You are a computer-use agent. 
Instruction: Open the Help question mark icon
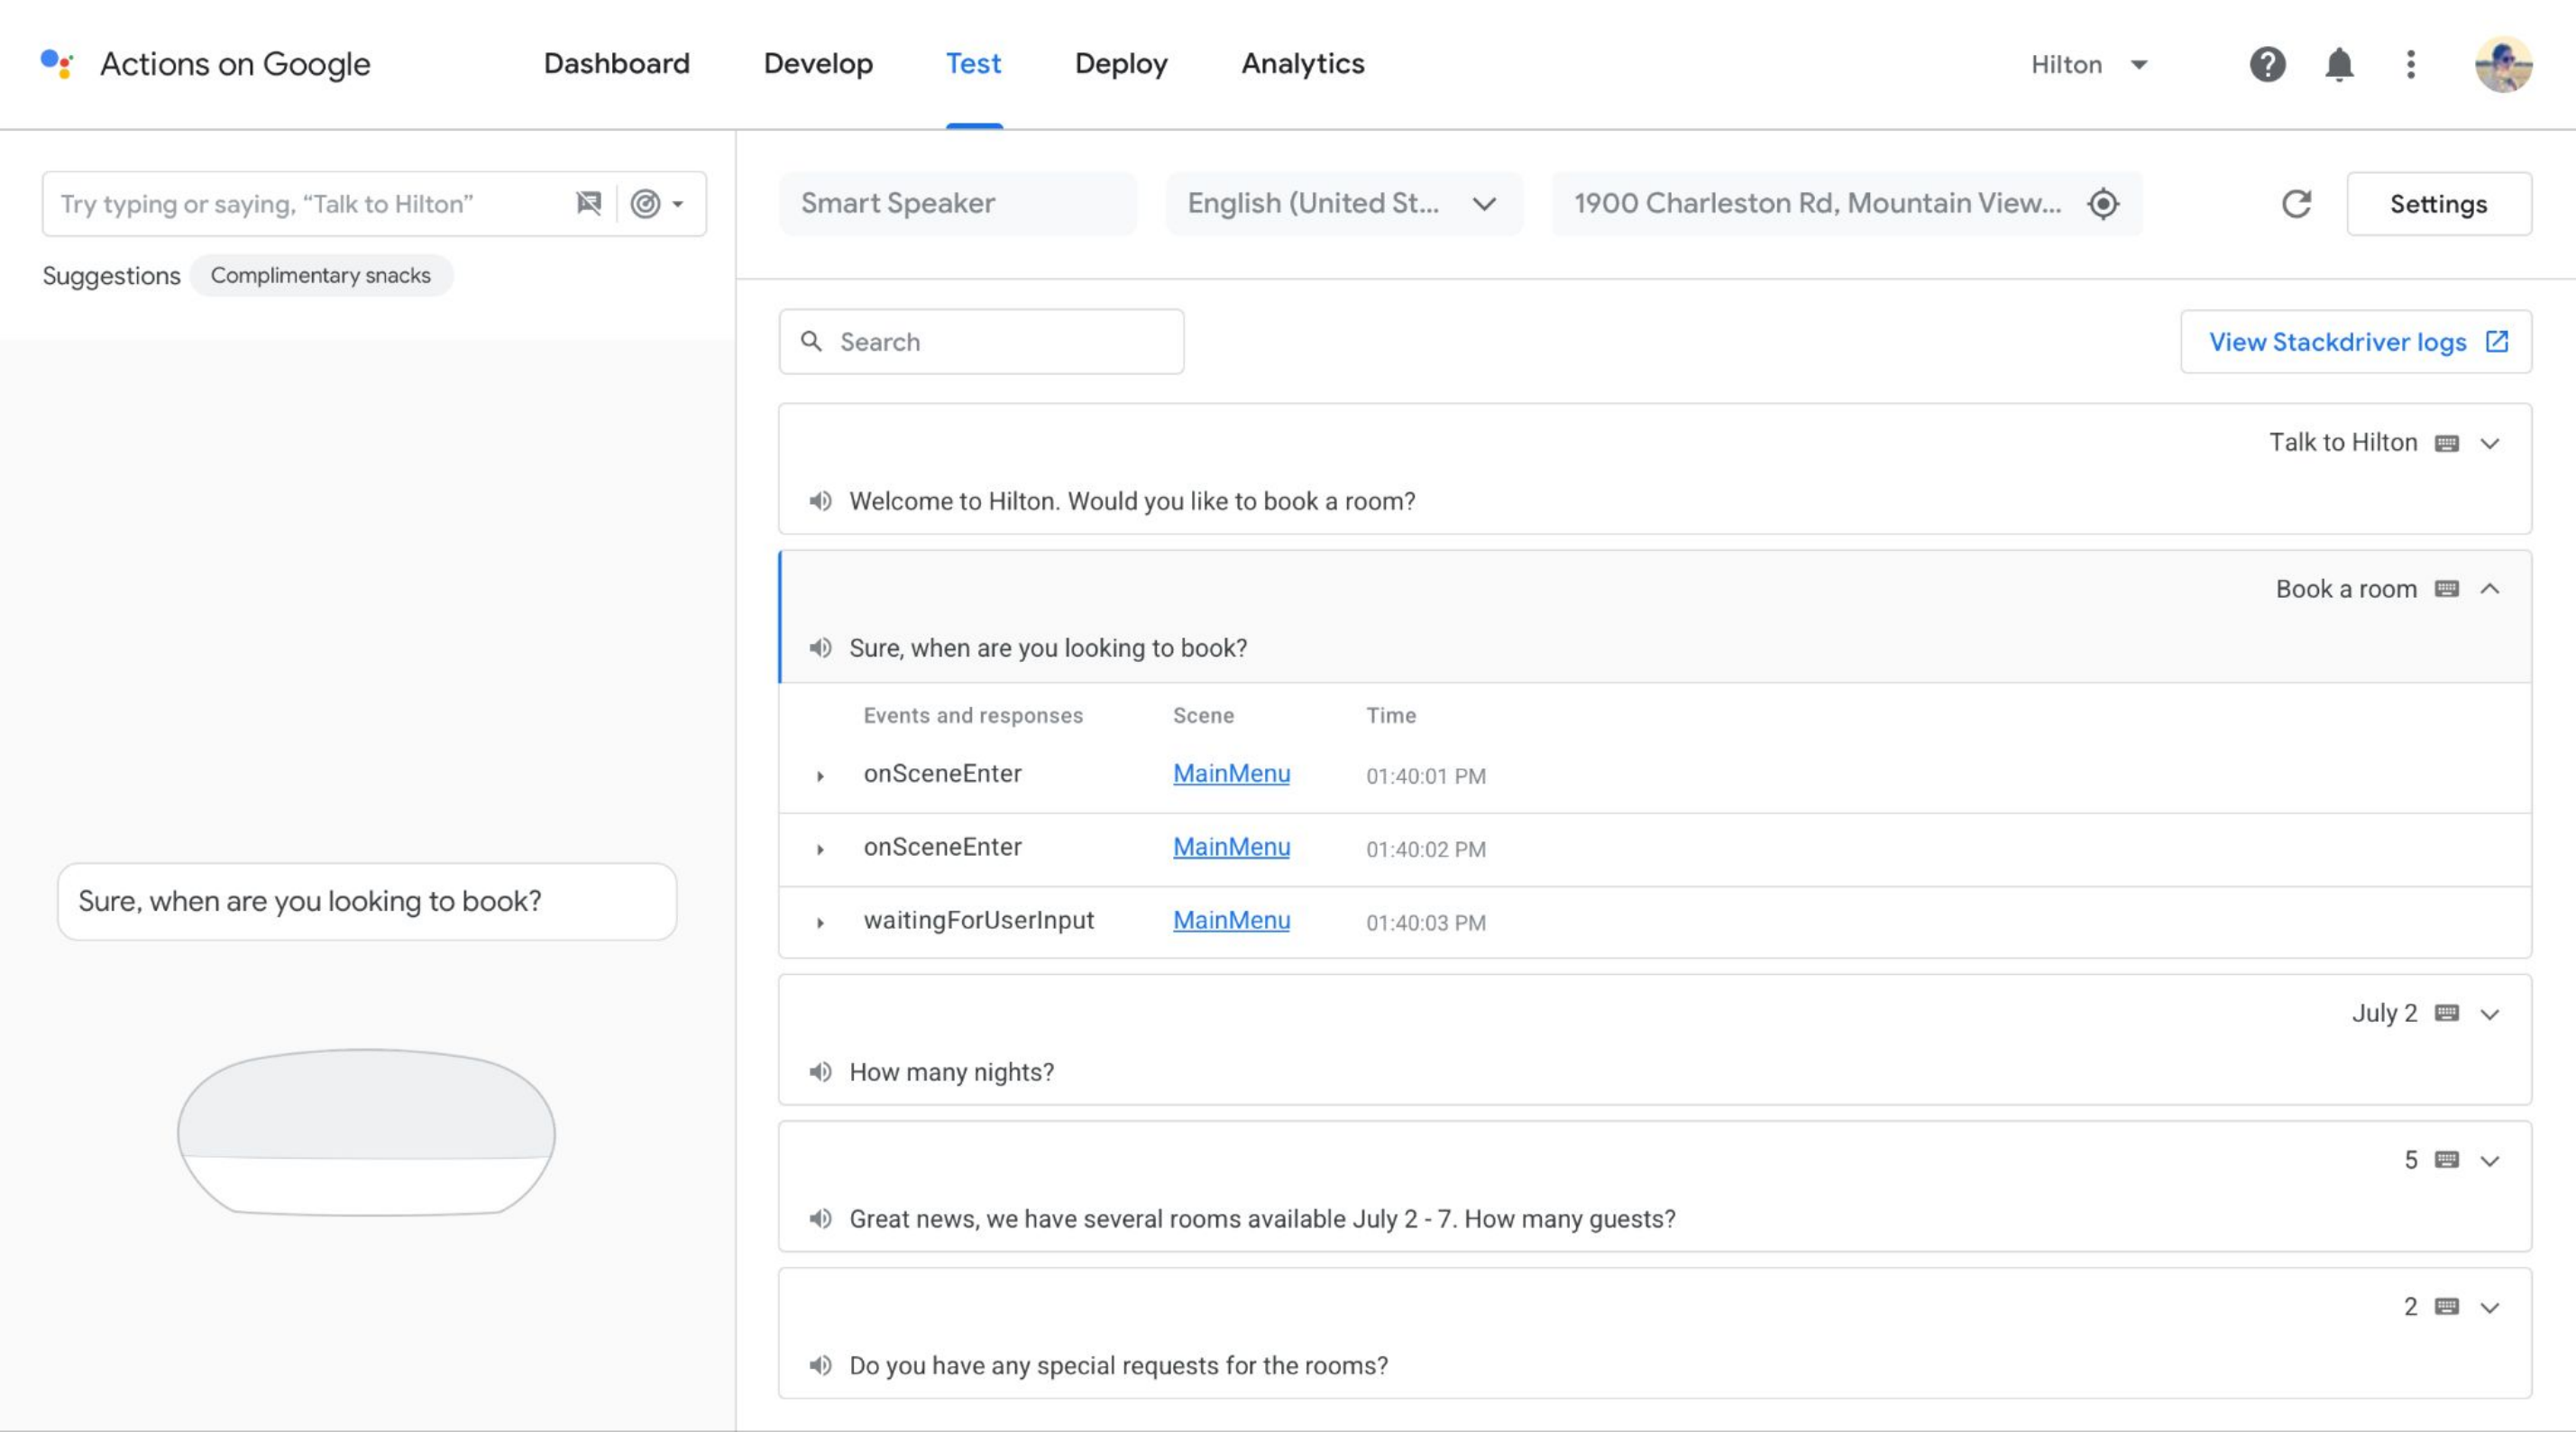[2267, 64]
